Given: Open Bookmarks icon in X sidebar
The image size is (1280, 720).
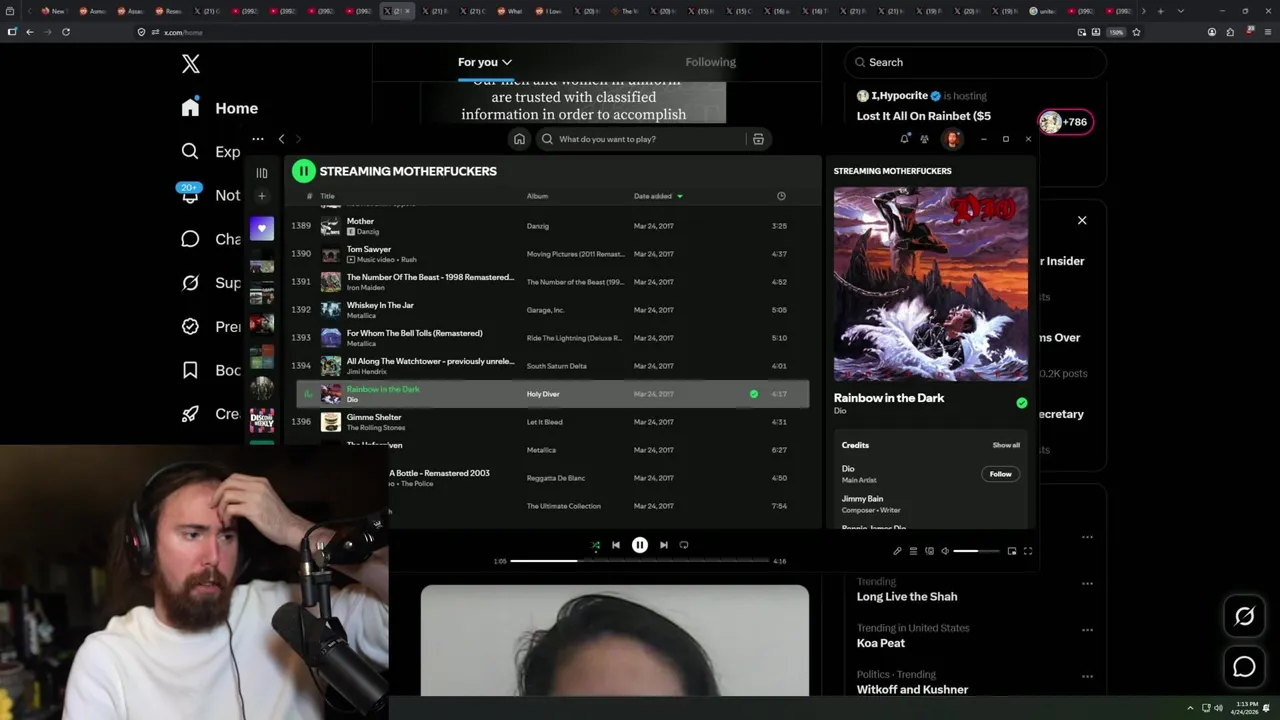Looking at the screenshot, I should (190, 370).
